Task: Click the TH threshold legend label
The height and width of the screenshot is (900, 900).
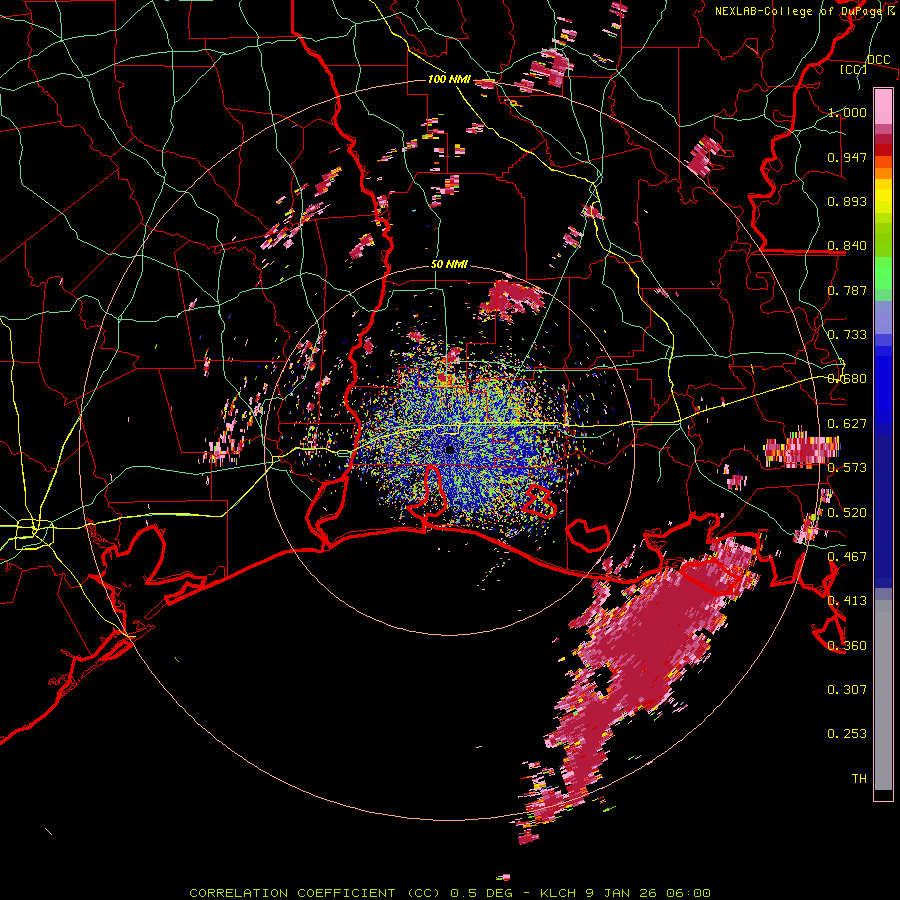Action: tap(859, 779)
